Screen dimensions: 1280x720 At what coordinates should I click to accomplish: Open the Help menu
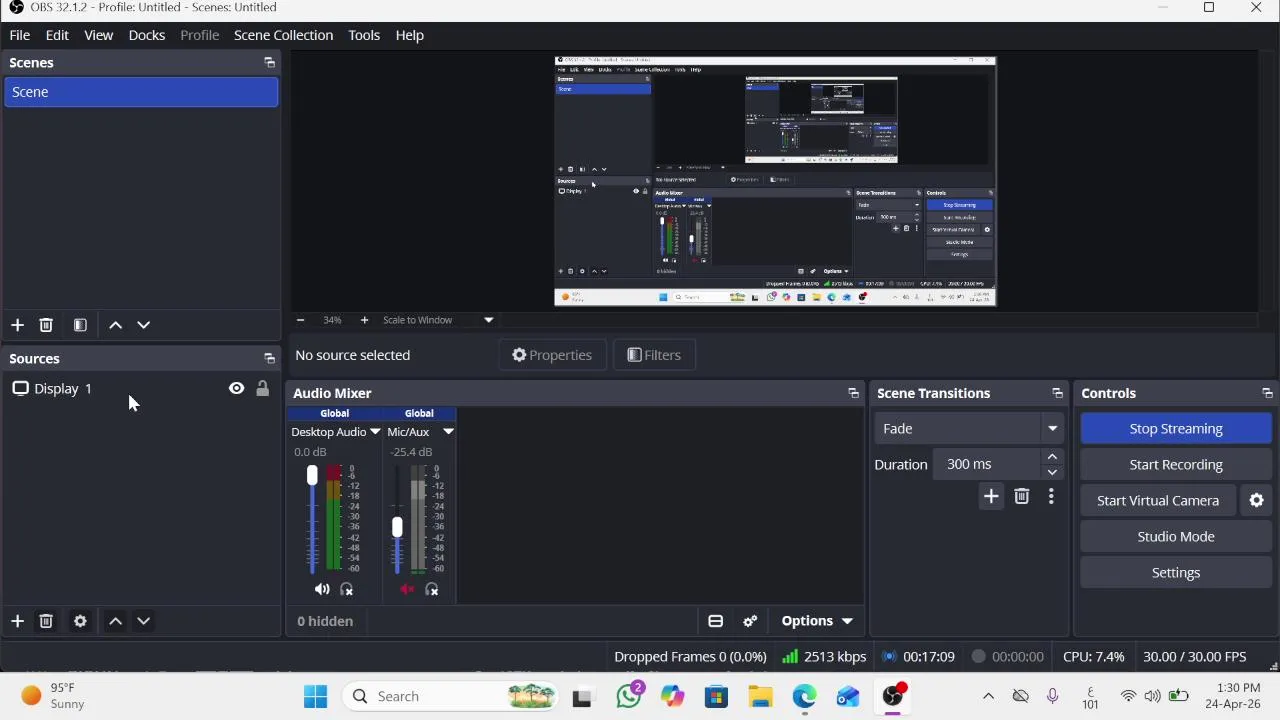click(409, 35)
